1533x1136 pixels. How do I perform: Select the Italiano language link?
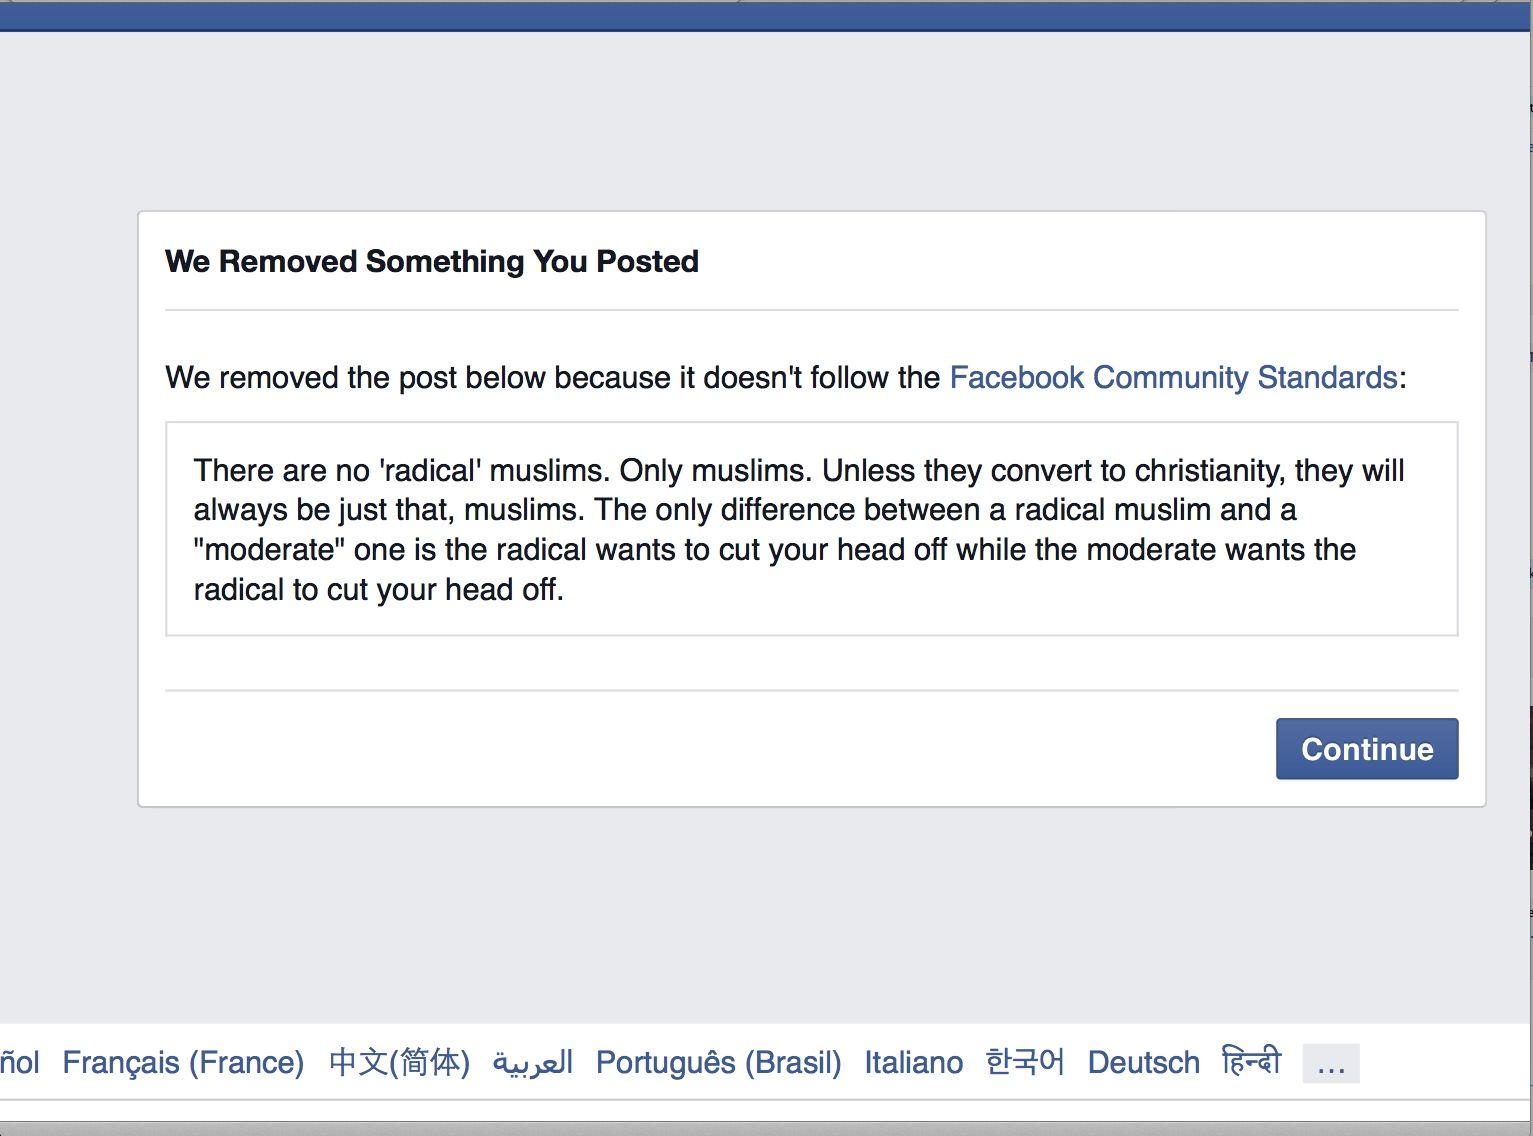[x=913, y=1062]
